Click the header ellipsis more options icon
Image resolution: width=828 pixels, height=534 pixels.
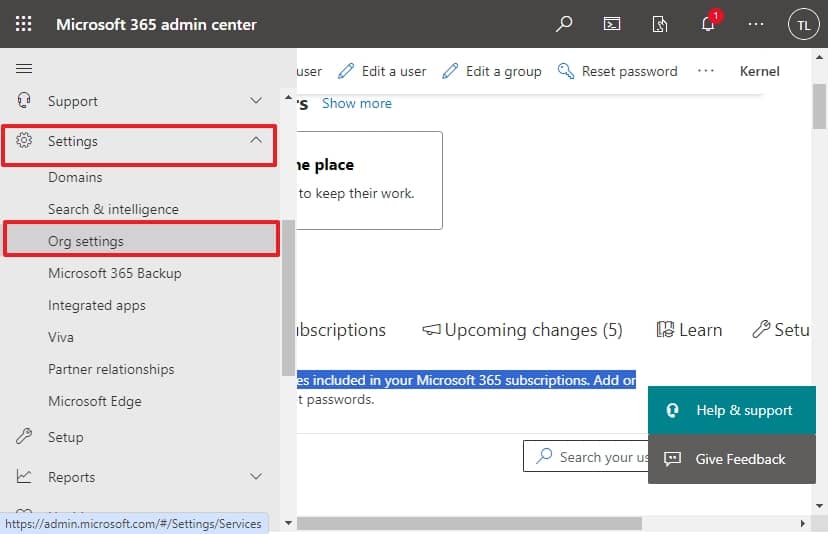click(756, 24)
